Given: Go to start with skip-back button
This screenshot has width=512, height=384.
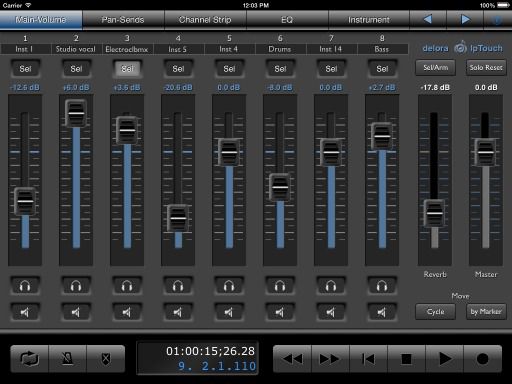Looking at the screenshot, I should (x=368, y=359).
